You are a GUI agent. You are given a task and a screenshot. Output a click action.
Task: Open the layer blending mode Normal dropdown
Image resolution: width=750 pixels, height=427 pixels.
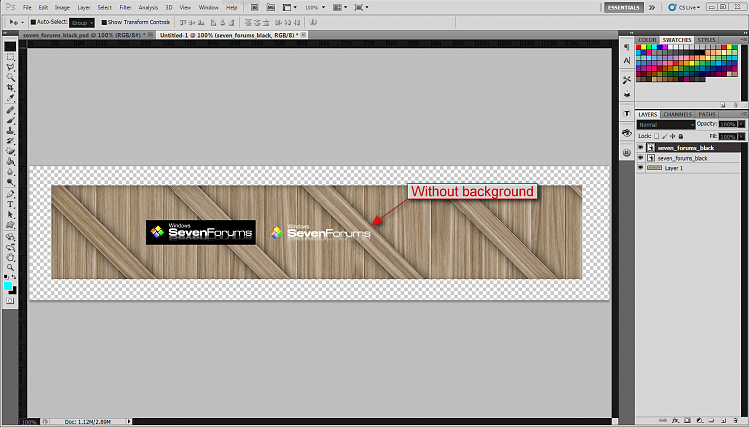tap(666, 124)
